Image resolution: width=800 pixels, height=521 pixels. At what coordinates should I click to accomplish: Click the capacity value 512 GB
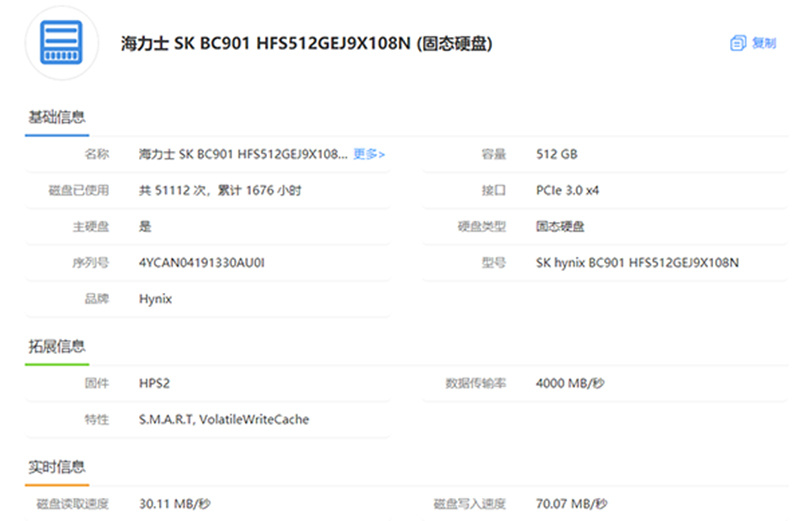coord(557,154)
